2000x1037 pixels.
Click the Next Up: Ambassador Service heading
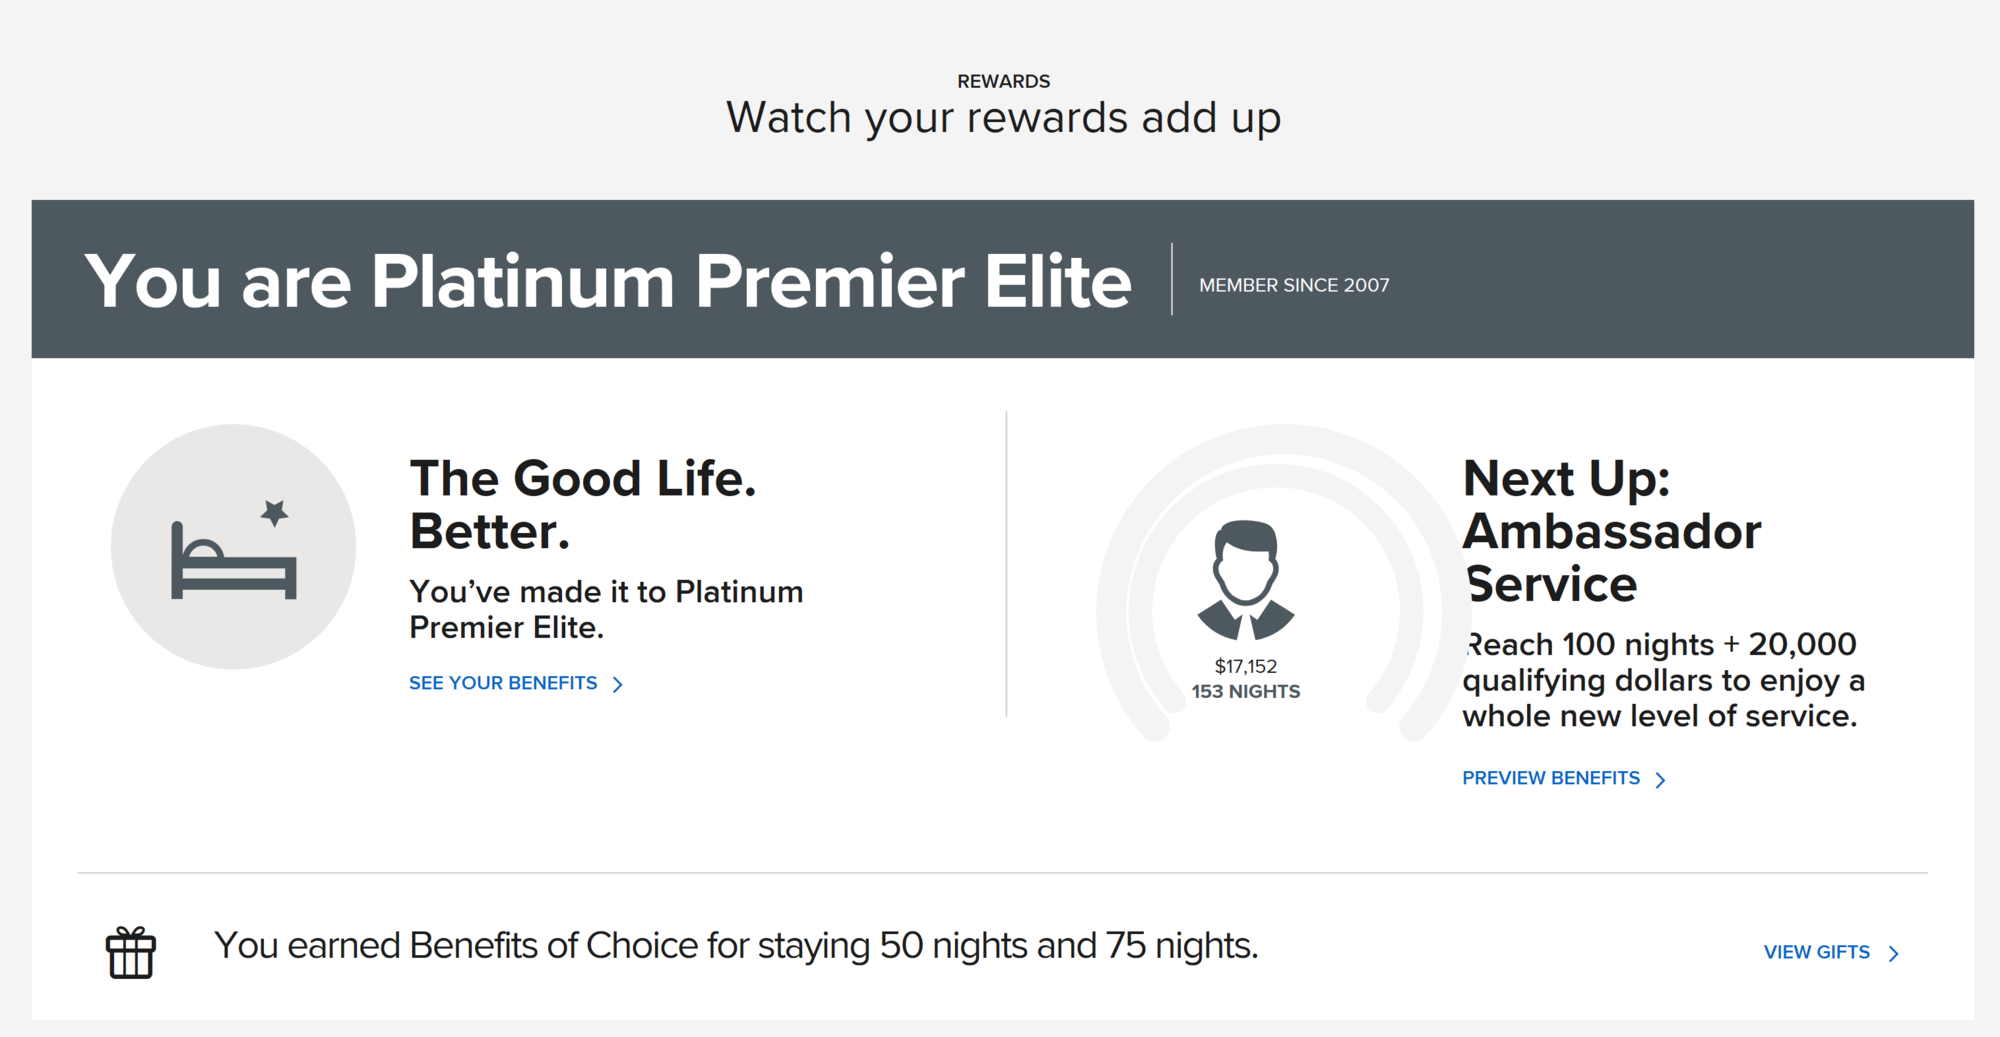pos(1611,531)
